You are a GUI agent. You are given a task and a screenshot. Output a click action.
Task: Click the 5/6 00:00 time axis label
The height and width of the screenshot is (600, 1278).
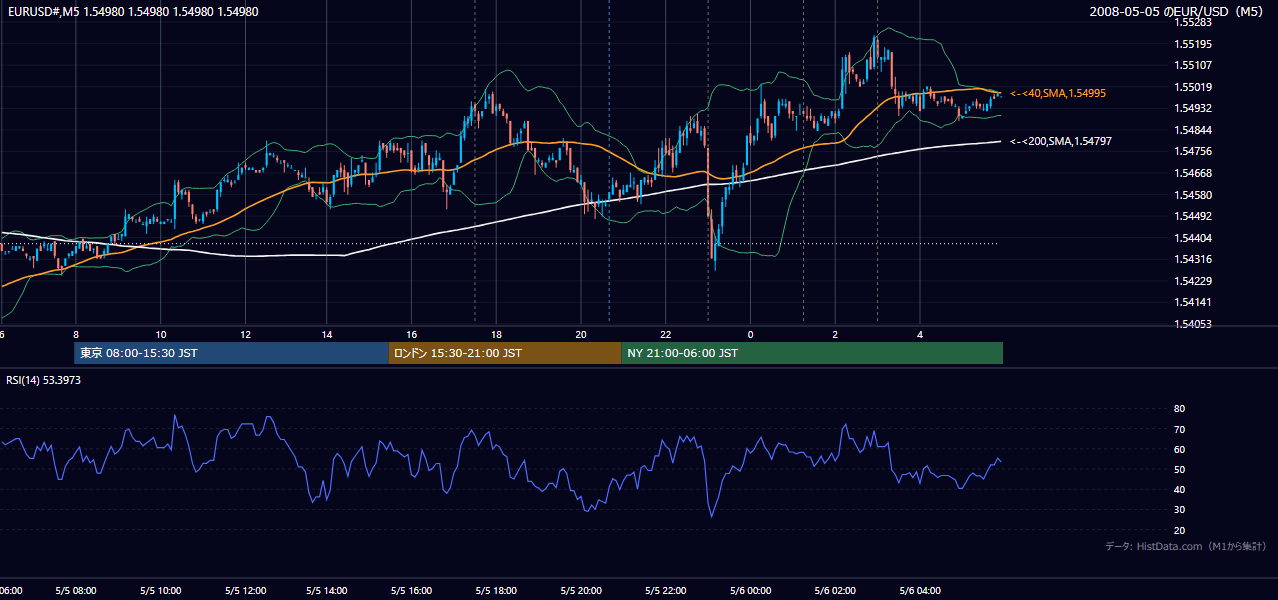(750, 591)
